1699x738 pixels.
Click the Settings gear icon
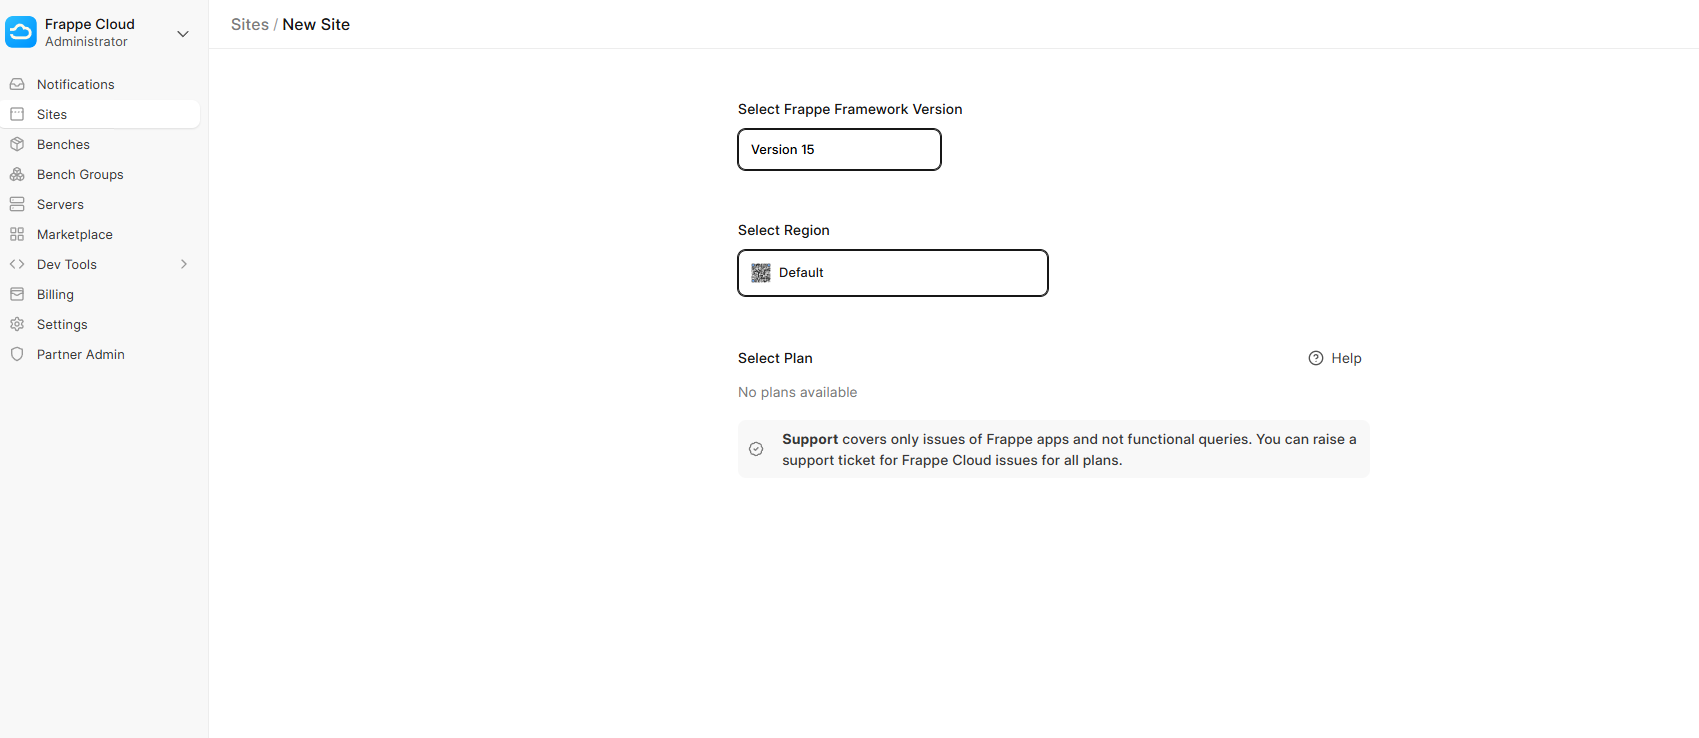[x=17, y=324]
